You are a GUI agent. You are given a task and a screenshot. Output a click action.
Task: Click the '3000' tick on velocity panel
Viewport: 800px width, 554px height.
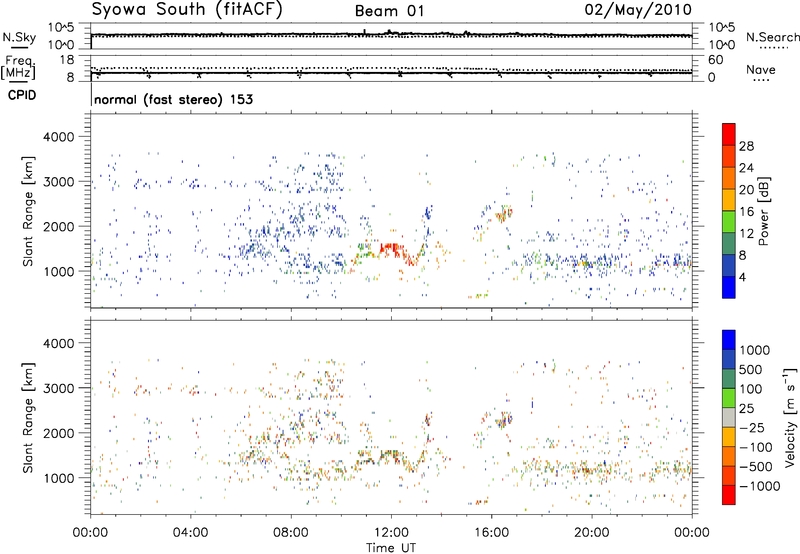point(59,388)
